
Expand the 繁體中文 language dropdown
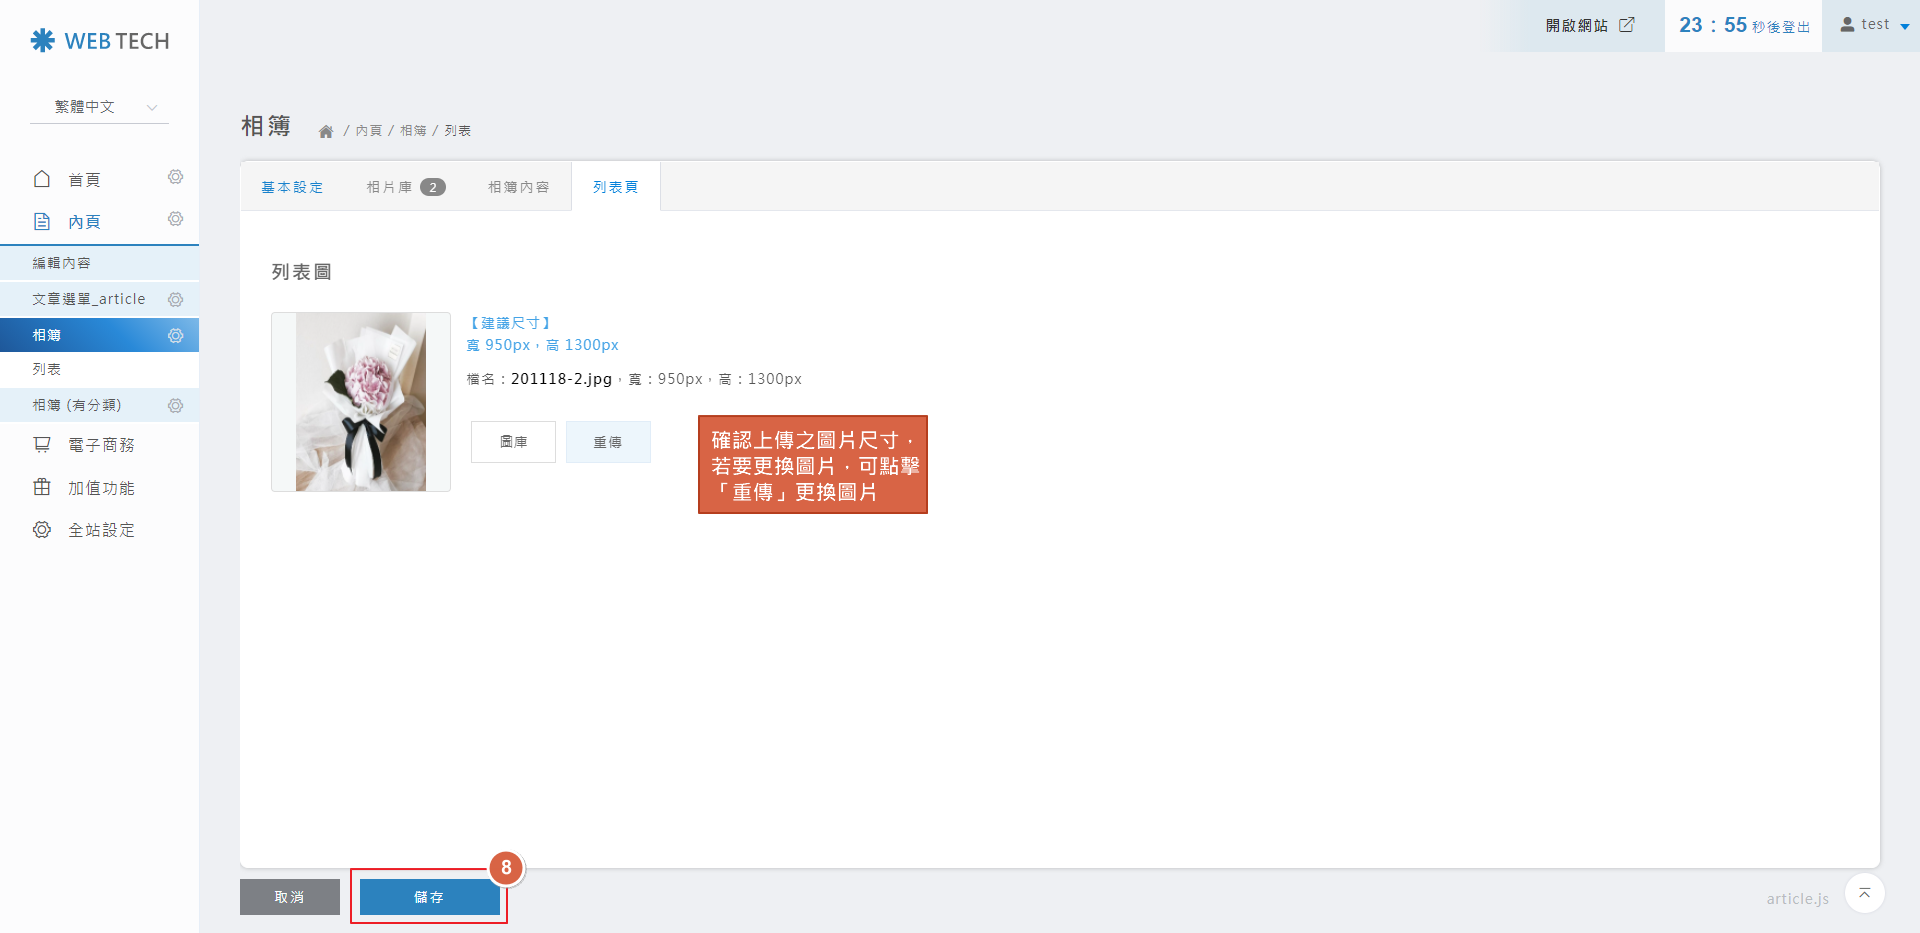pyautogui.click(x=100, y=107)
